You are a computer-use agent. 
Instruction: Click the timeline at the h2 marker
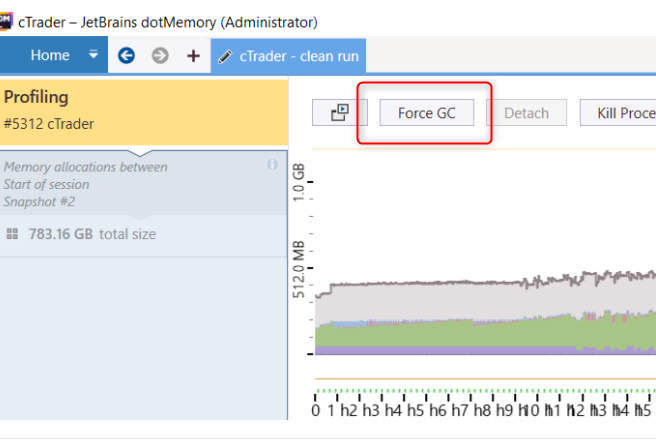point(348,410)
